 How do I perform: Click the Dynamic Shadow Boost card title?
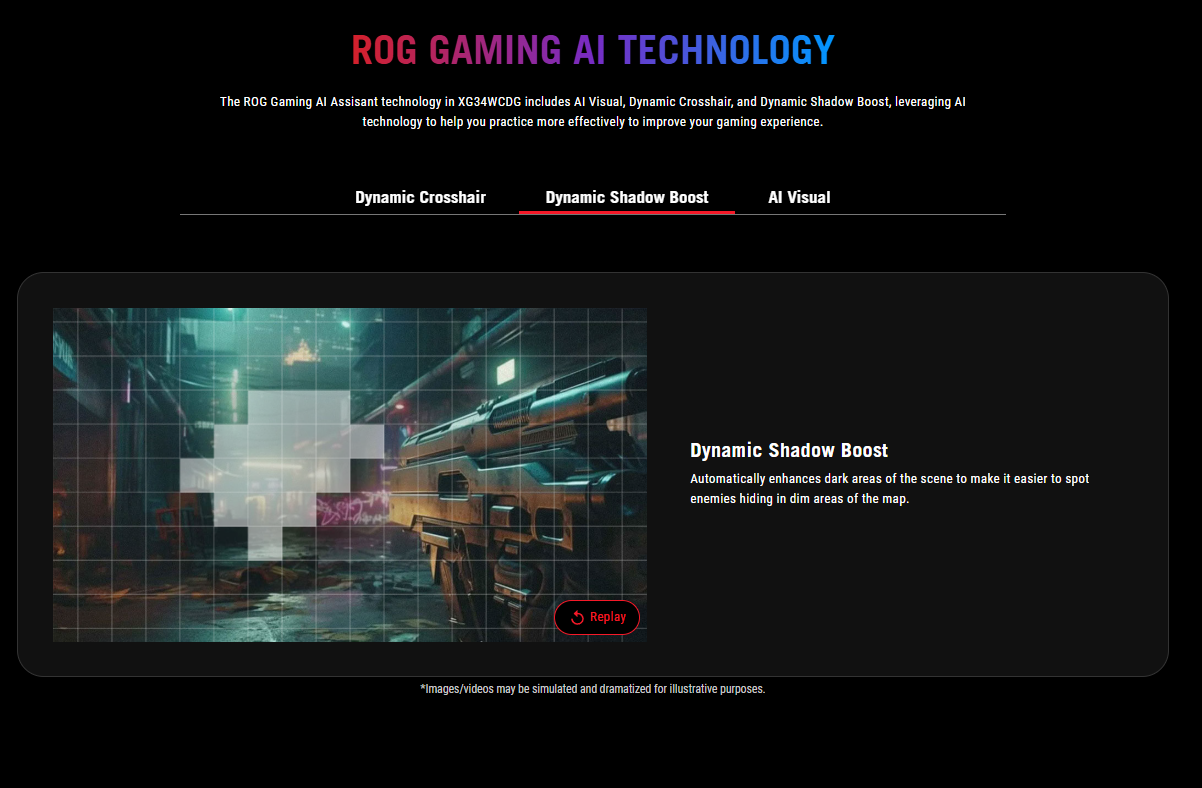789,450
